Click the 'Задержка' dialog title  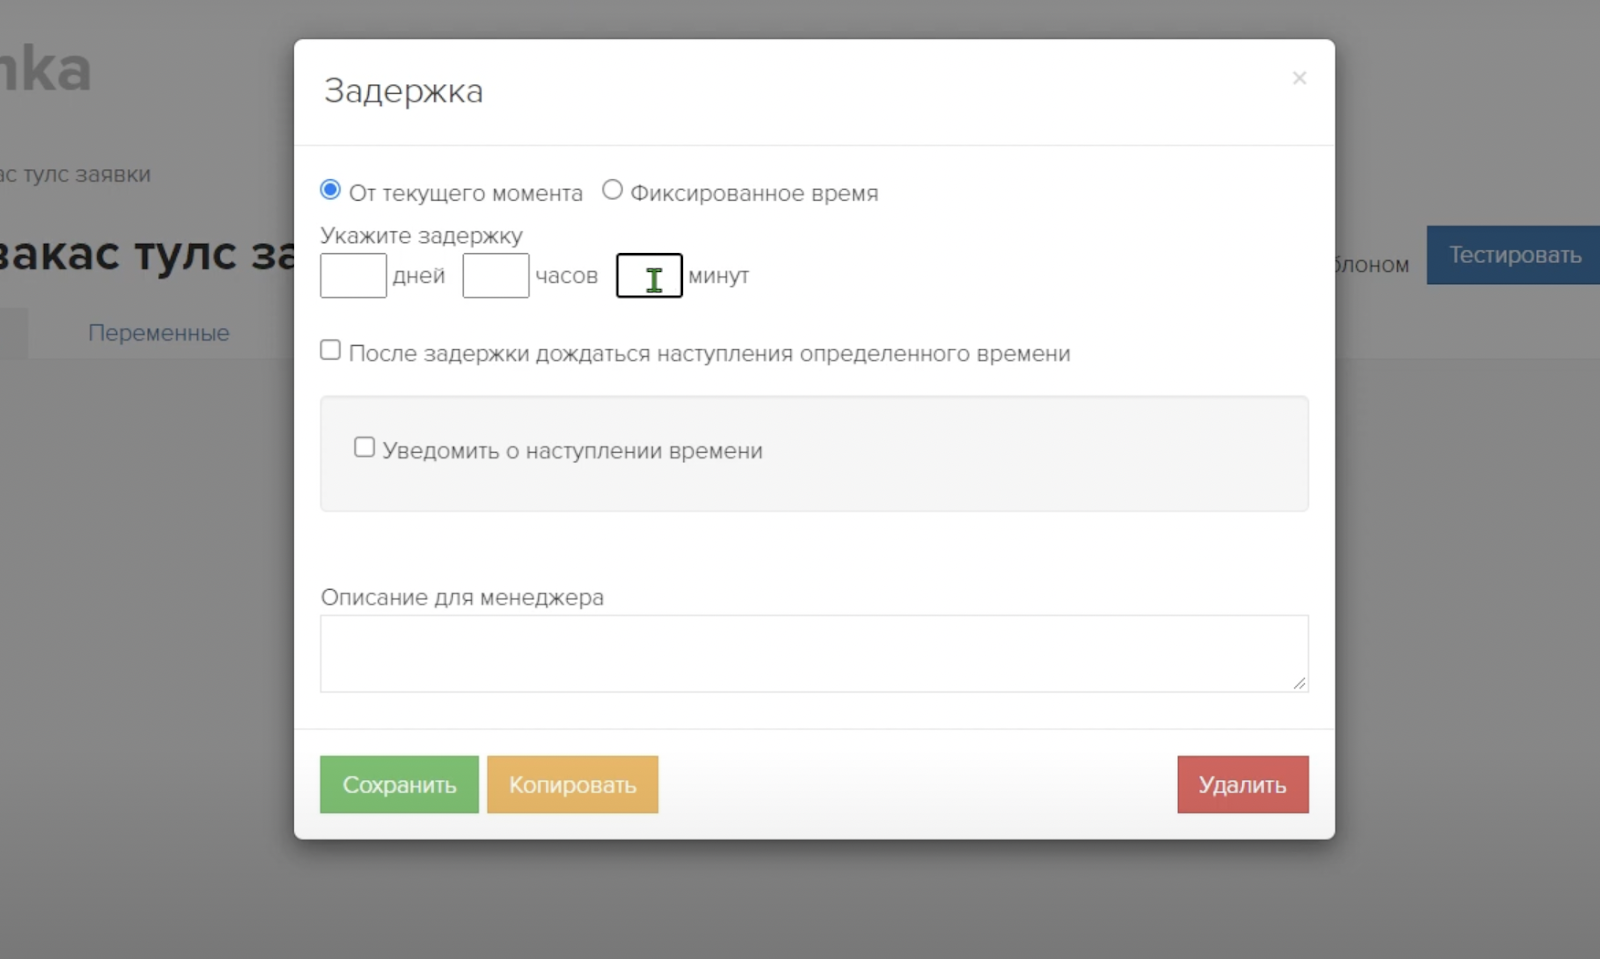[x=403, y=91]
